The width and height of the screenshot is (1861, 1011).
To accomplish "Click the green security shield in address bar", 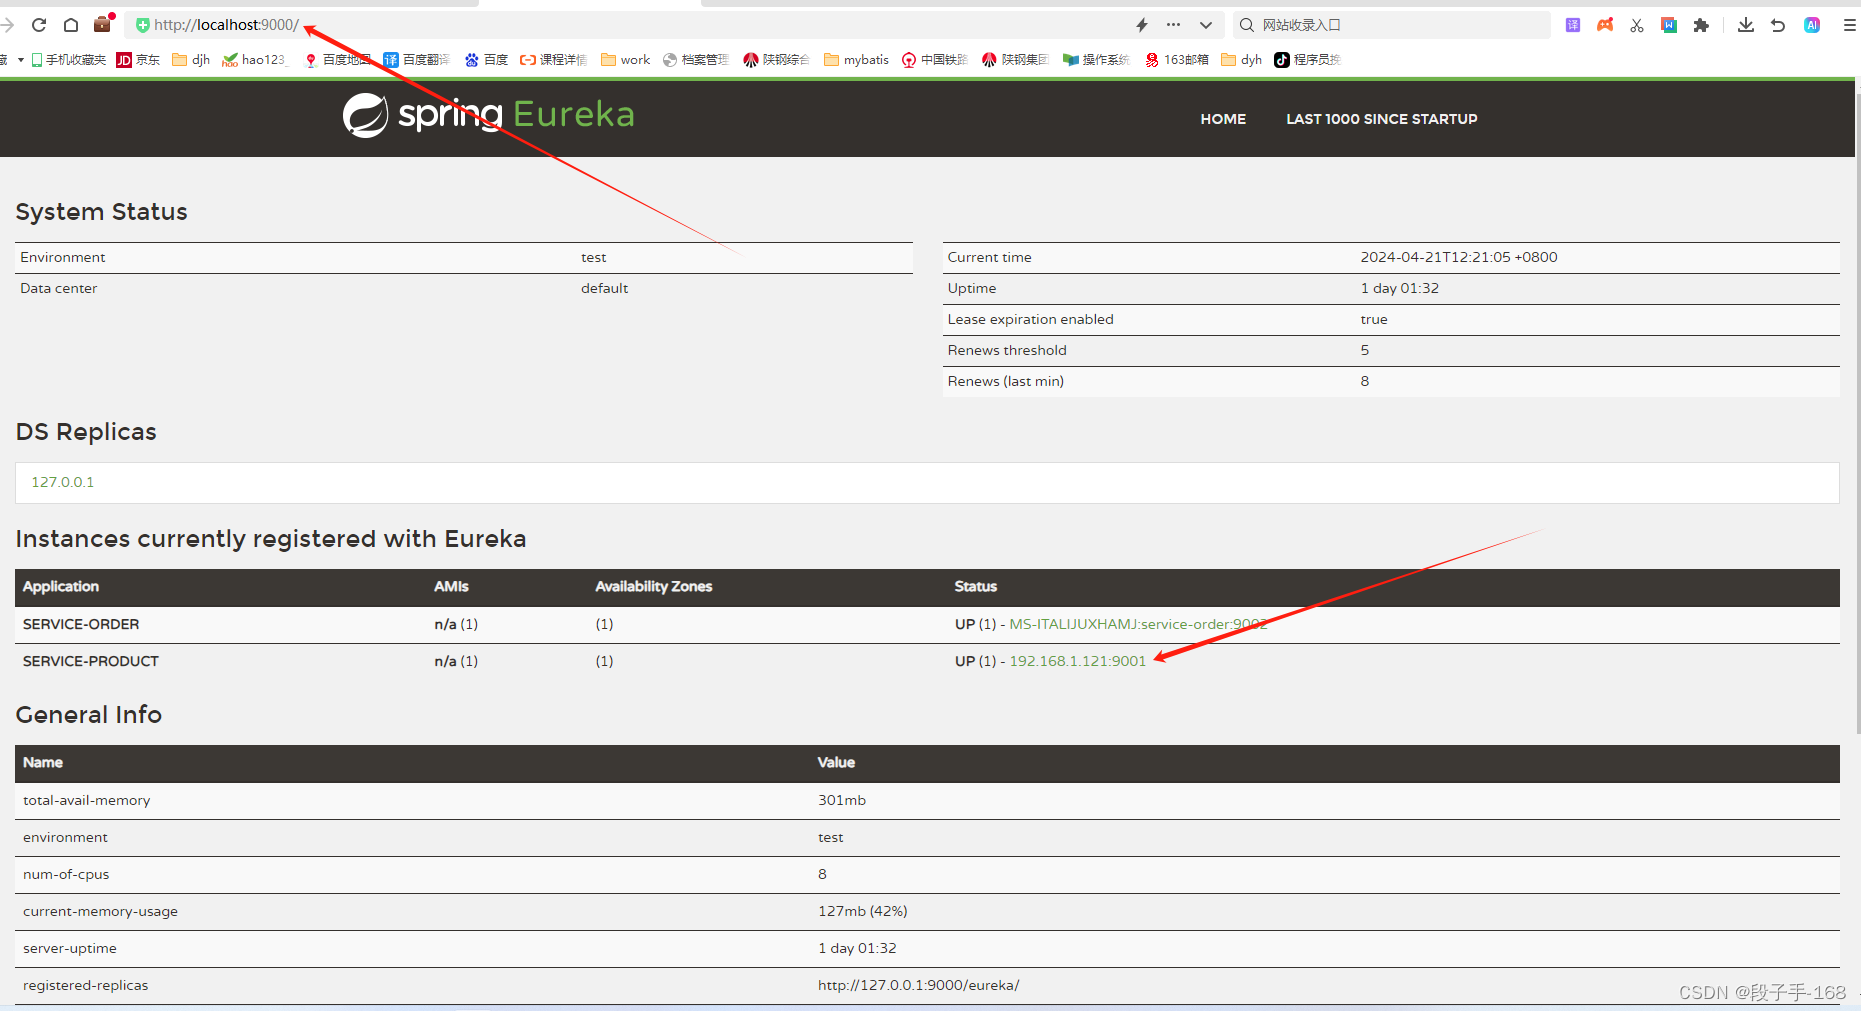I will pyautogui.click(x=142, y=25).
